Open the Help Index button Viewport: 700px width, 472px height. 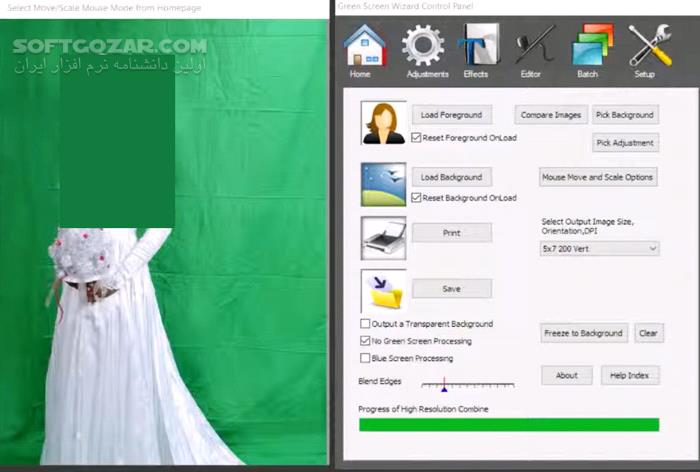pyautogui.click(x=629, y=375)
